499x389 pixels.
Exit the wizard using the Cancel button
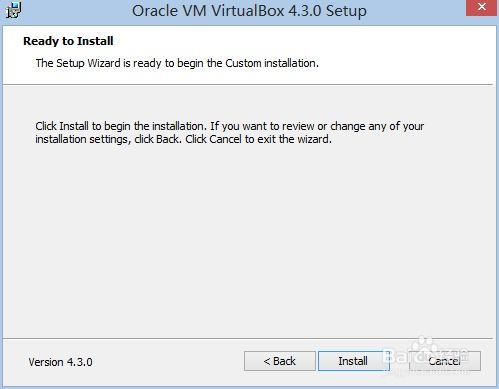(445, 361)
